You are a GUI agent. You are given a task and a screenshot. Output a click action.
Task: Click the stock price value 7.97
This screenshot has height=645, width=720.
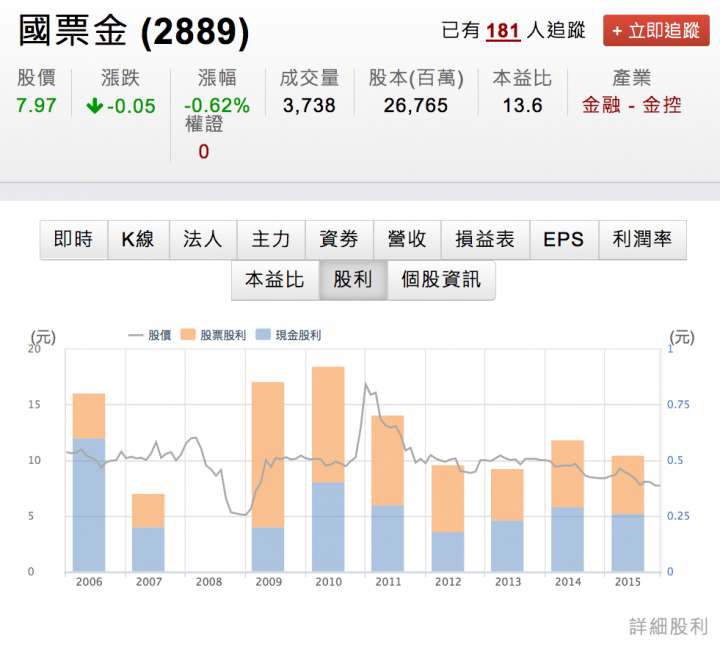pos(36,106)
